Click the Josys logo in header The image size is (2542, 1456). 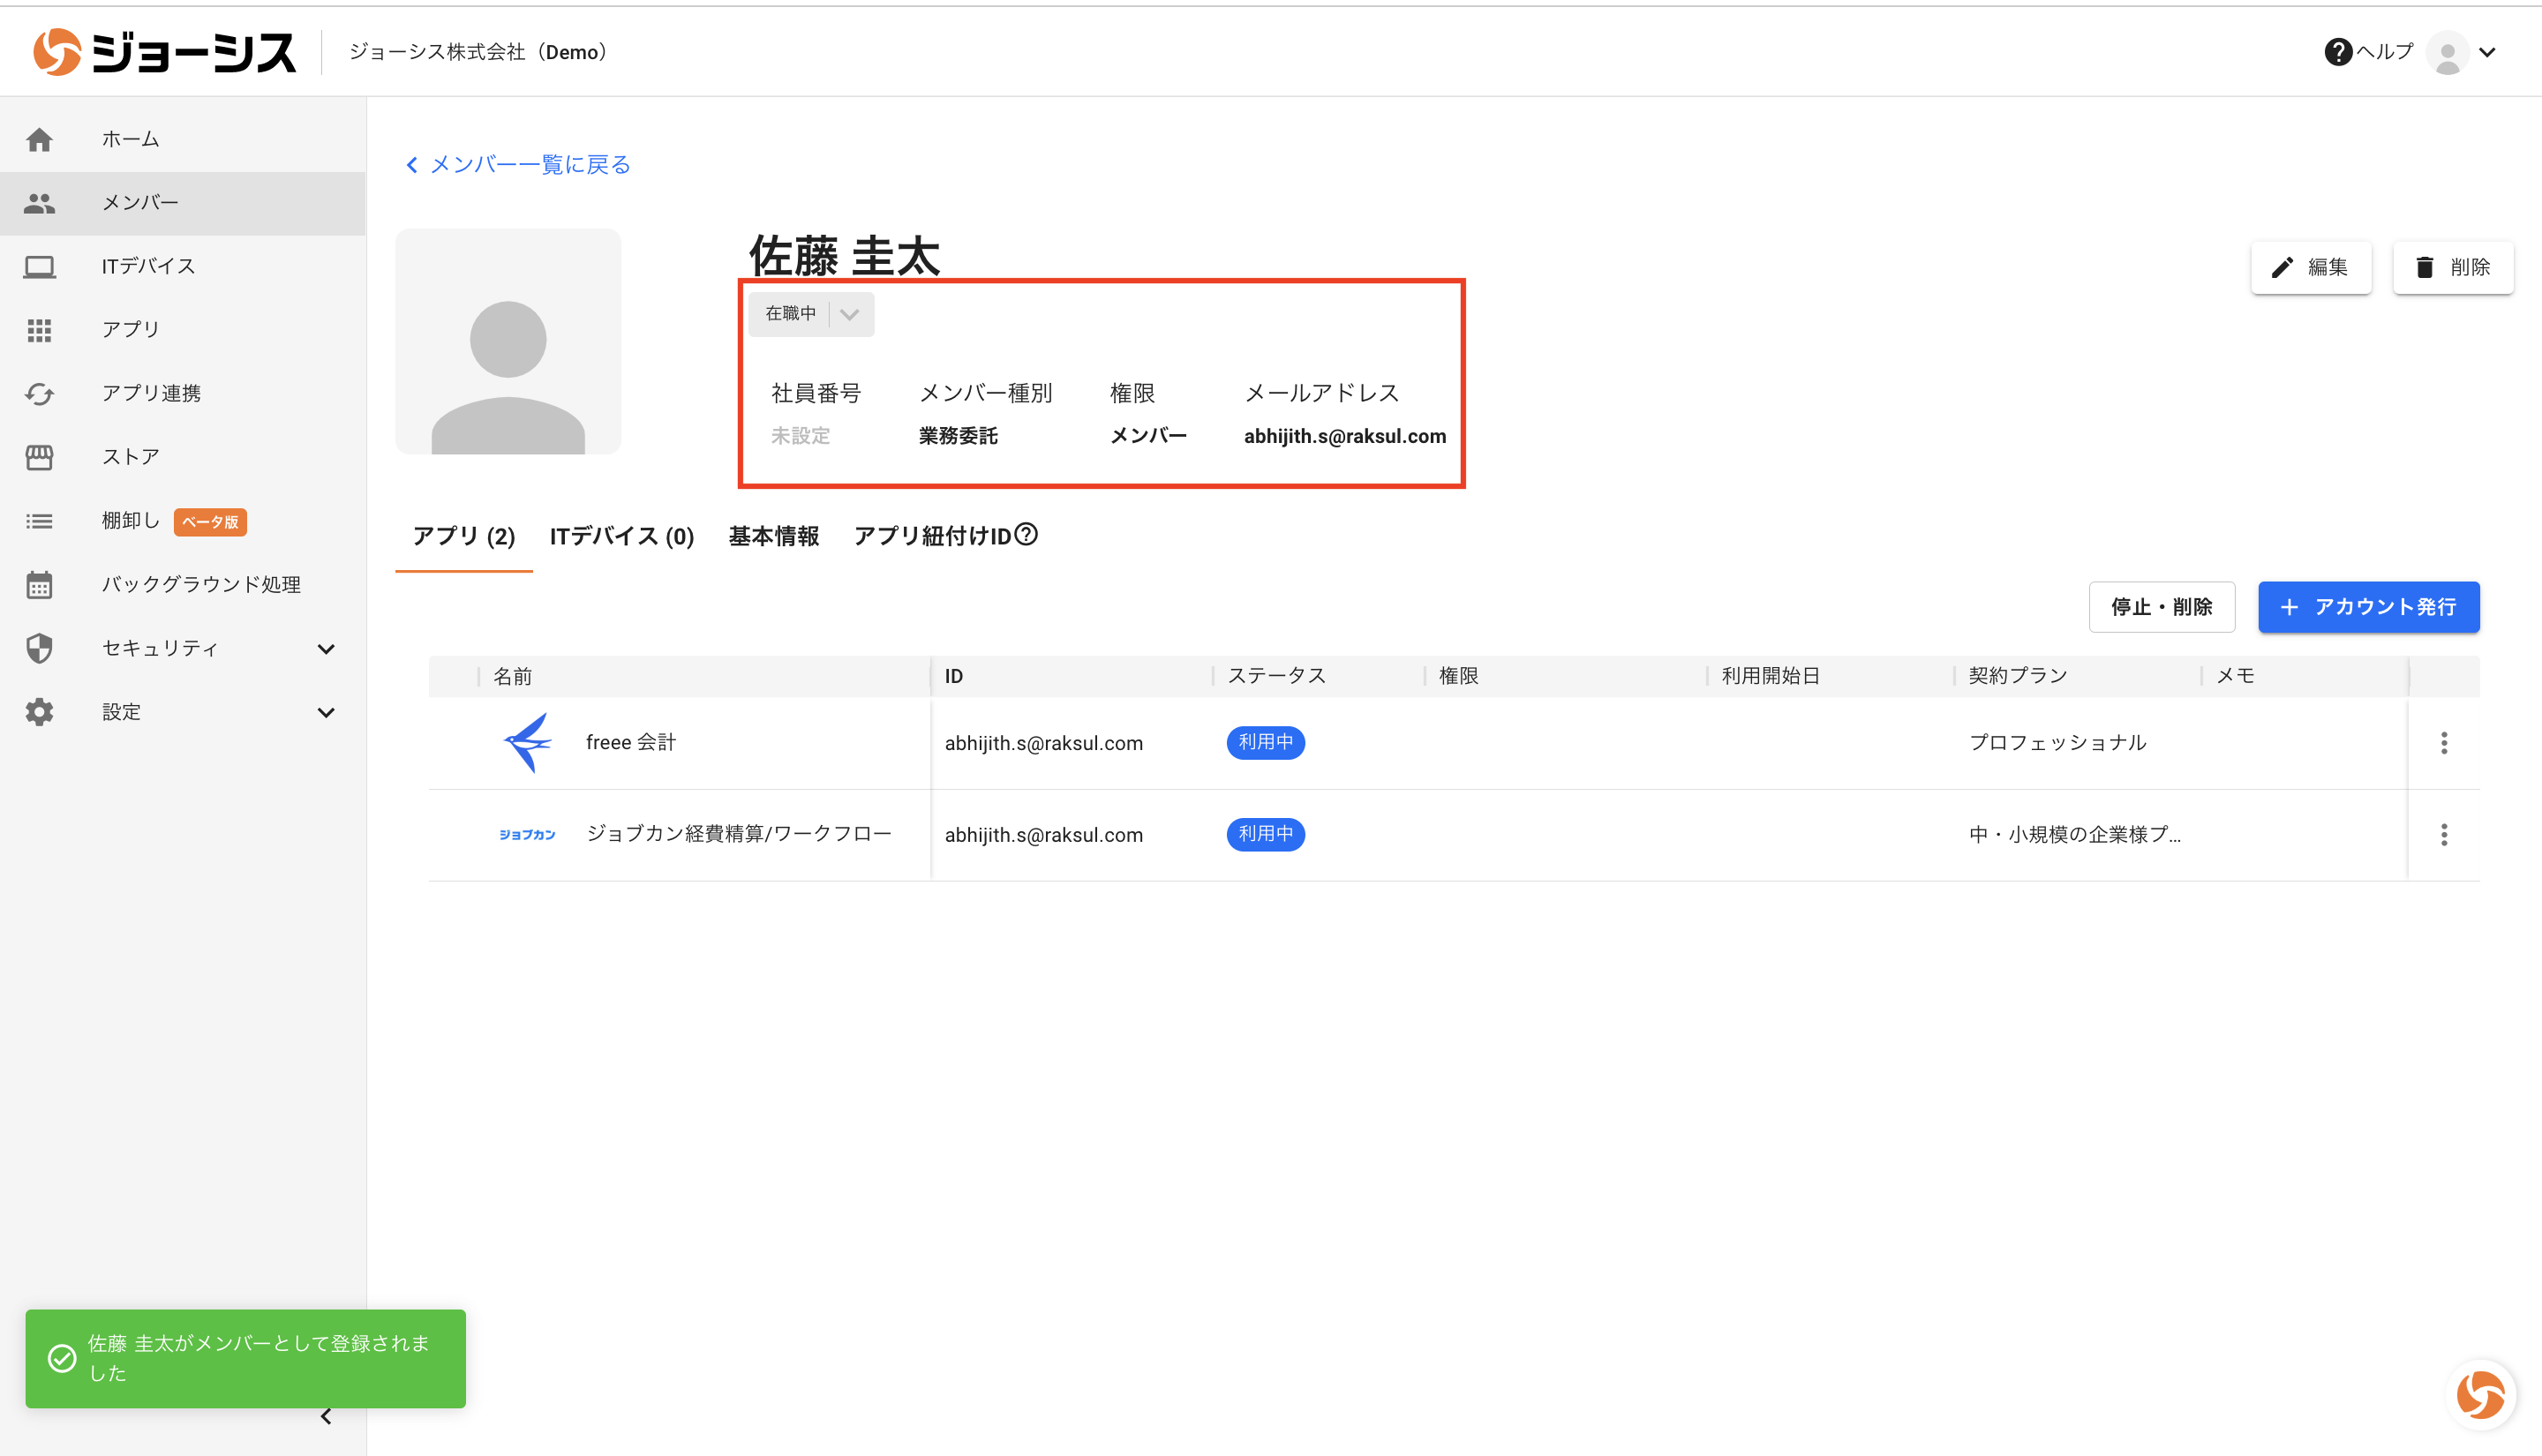point(165,52)
